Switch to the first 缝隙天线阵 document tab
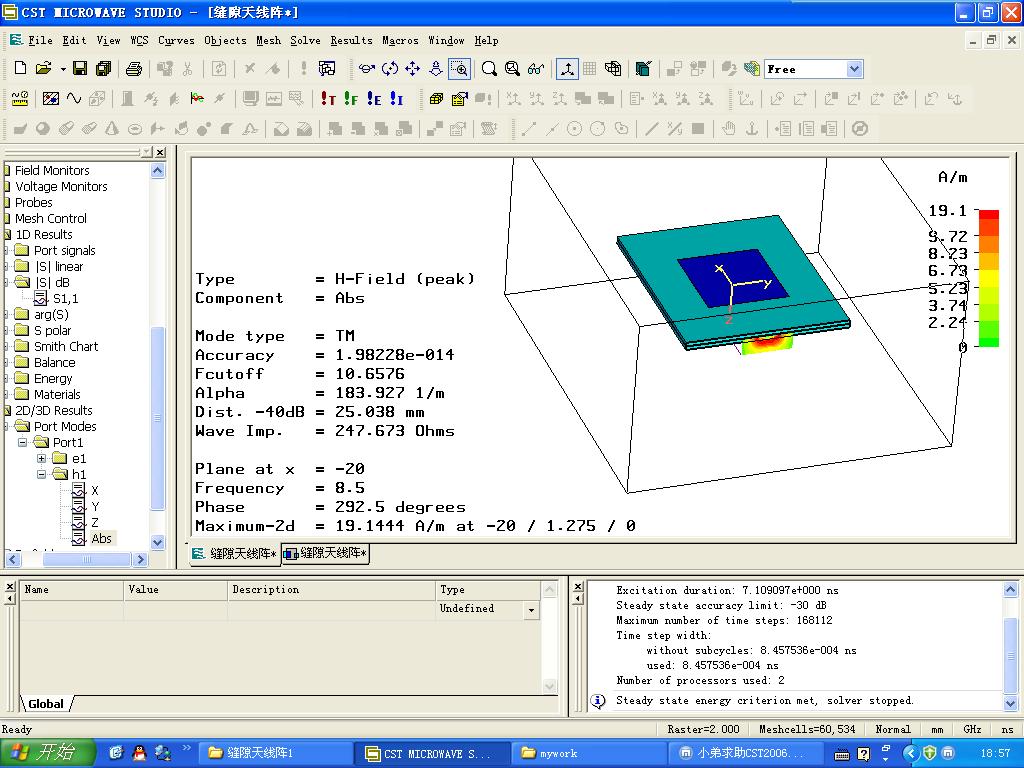Image resolution: width=1024 pixels, height=768 pixels. pos(235,554)
